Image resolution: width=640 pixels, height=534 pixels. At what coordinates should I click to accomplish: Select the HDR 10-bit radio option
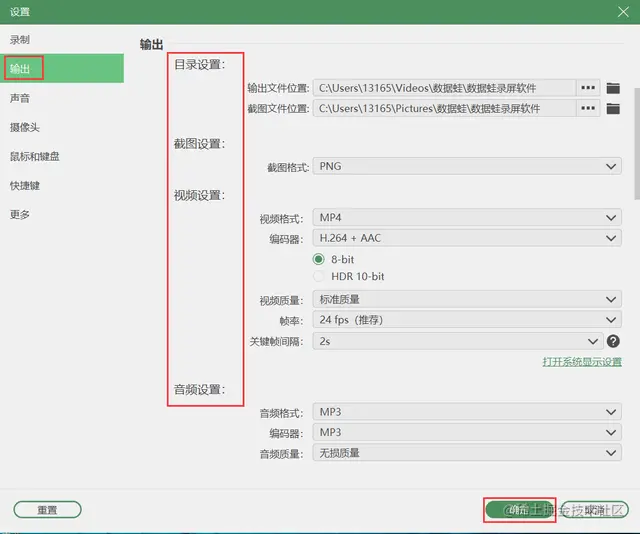[318, 276]
